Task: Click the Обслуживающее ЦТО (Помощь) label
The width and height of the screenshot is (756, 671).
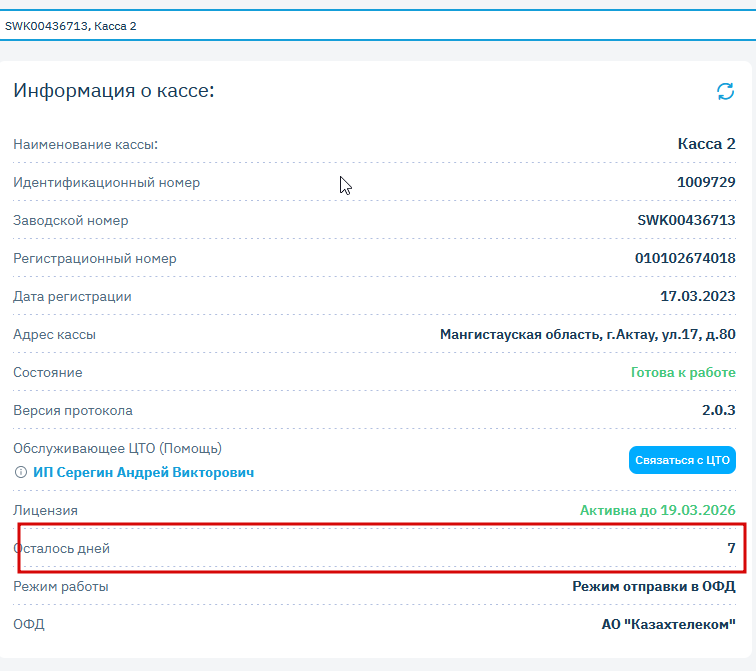Action: click(117, 448)
